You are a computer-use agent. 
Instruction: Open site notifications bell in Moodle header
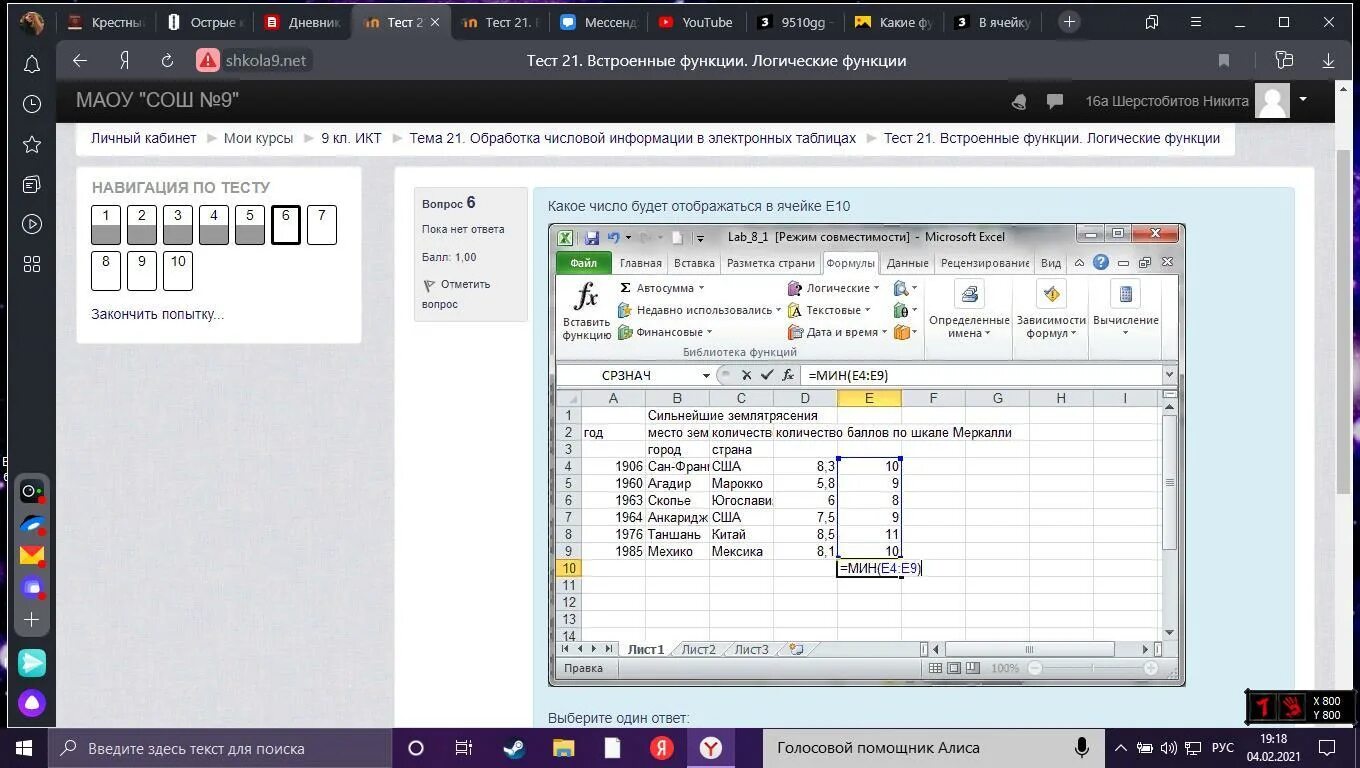[x=1019, y=101]
